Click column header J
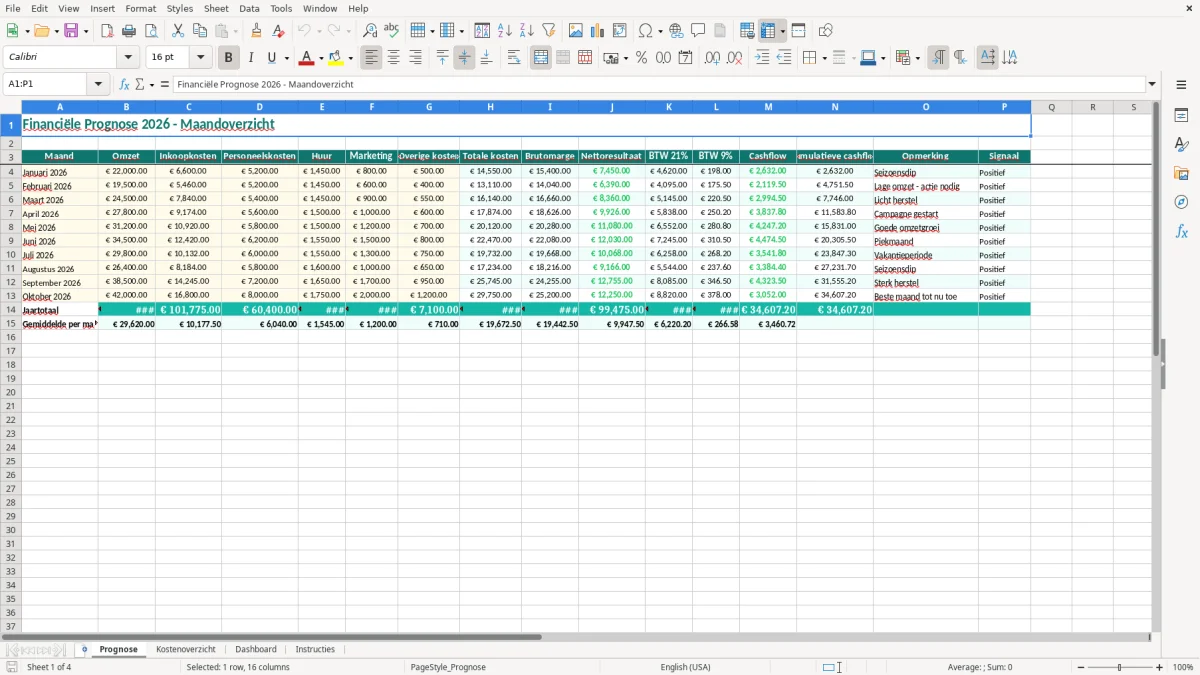This screenshot has width=1200, height=675. (612, 107)
